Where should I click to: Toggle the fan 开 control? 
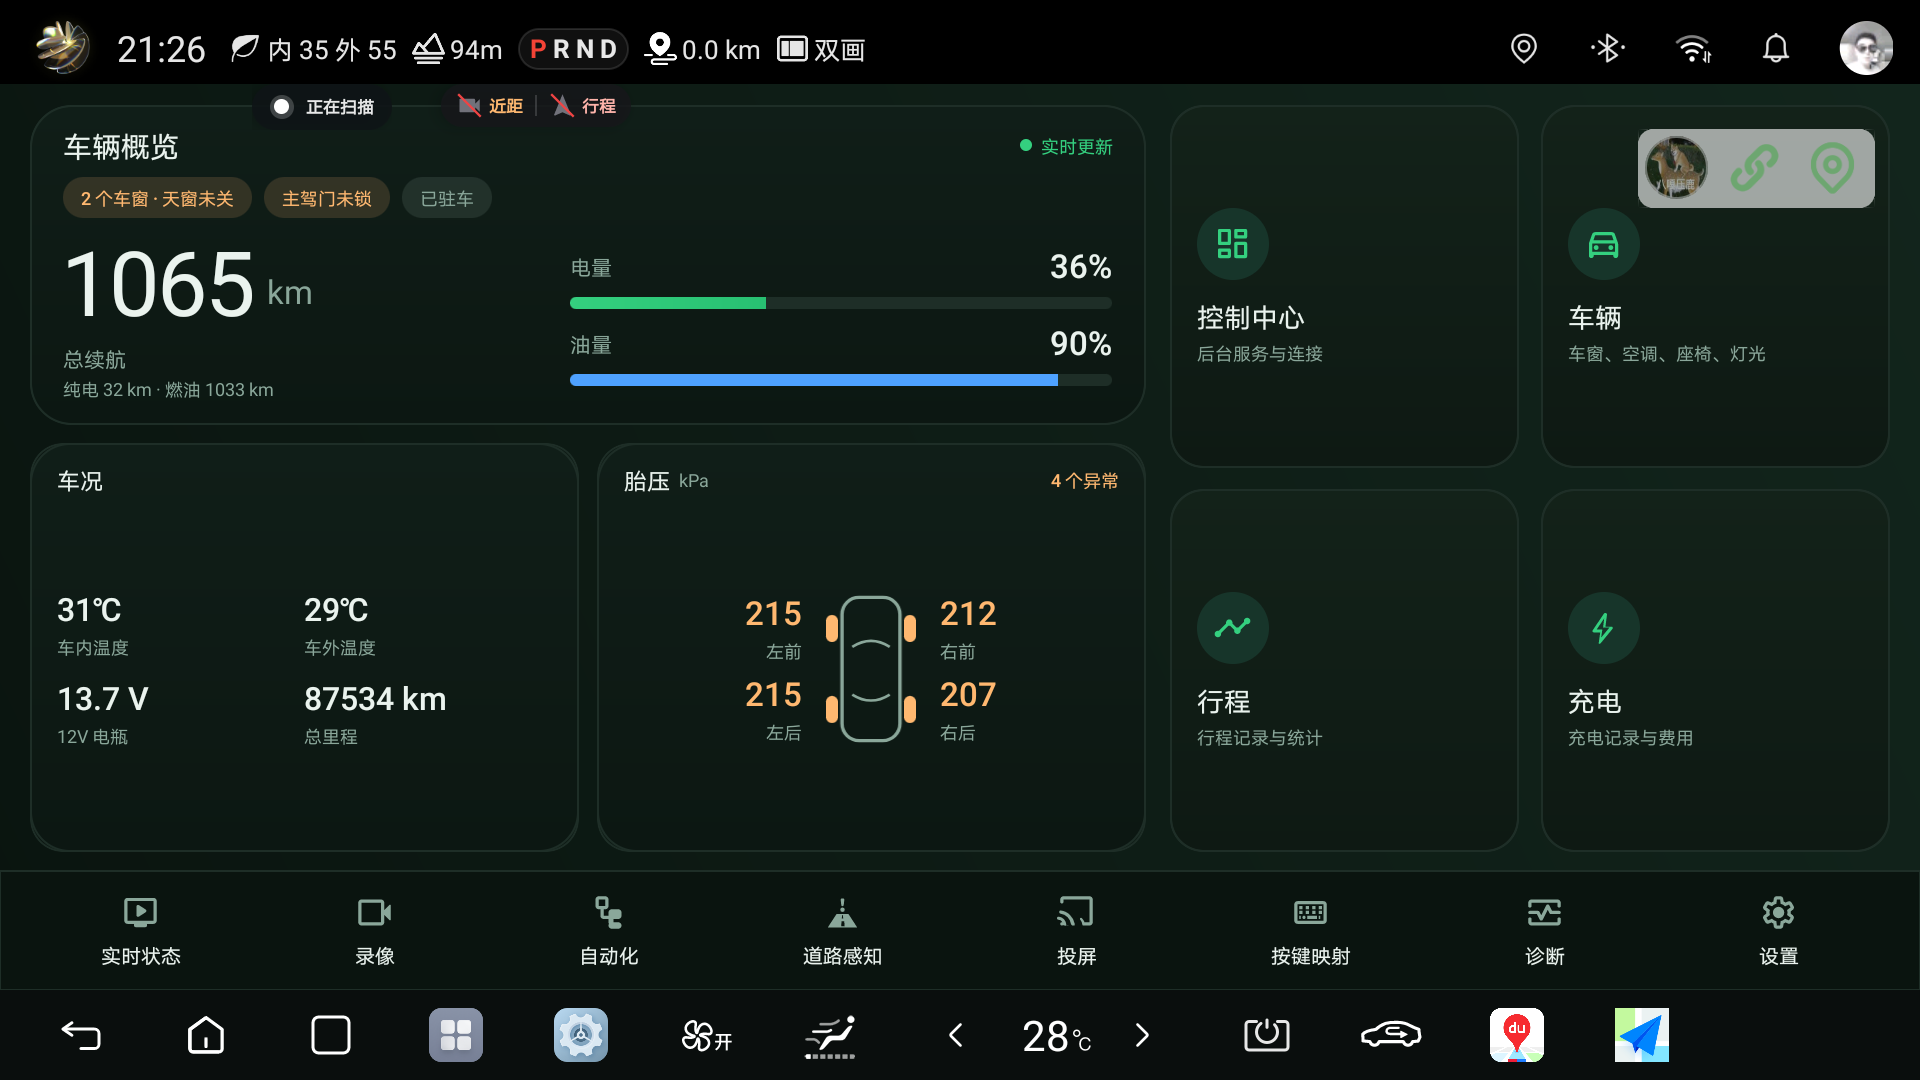(x=706, y=1035)
